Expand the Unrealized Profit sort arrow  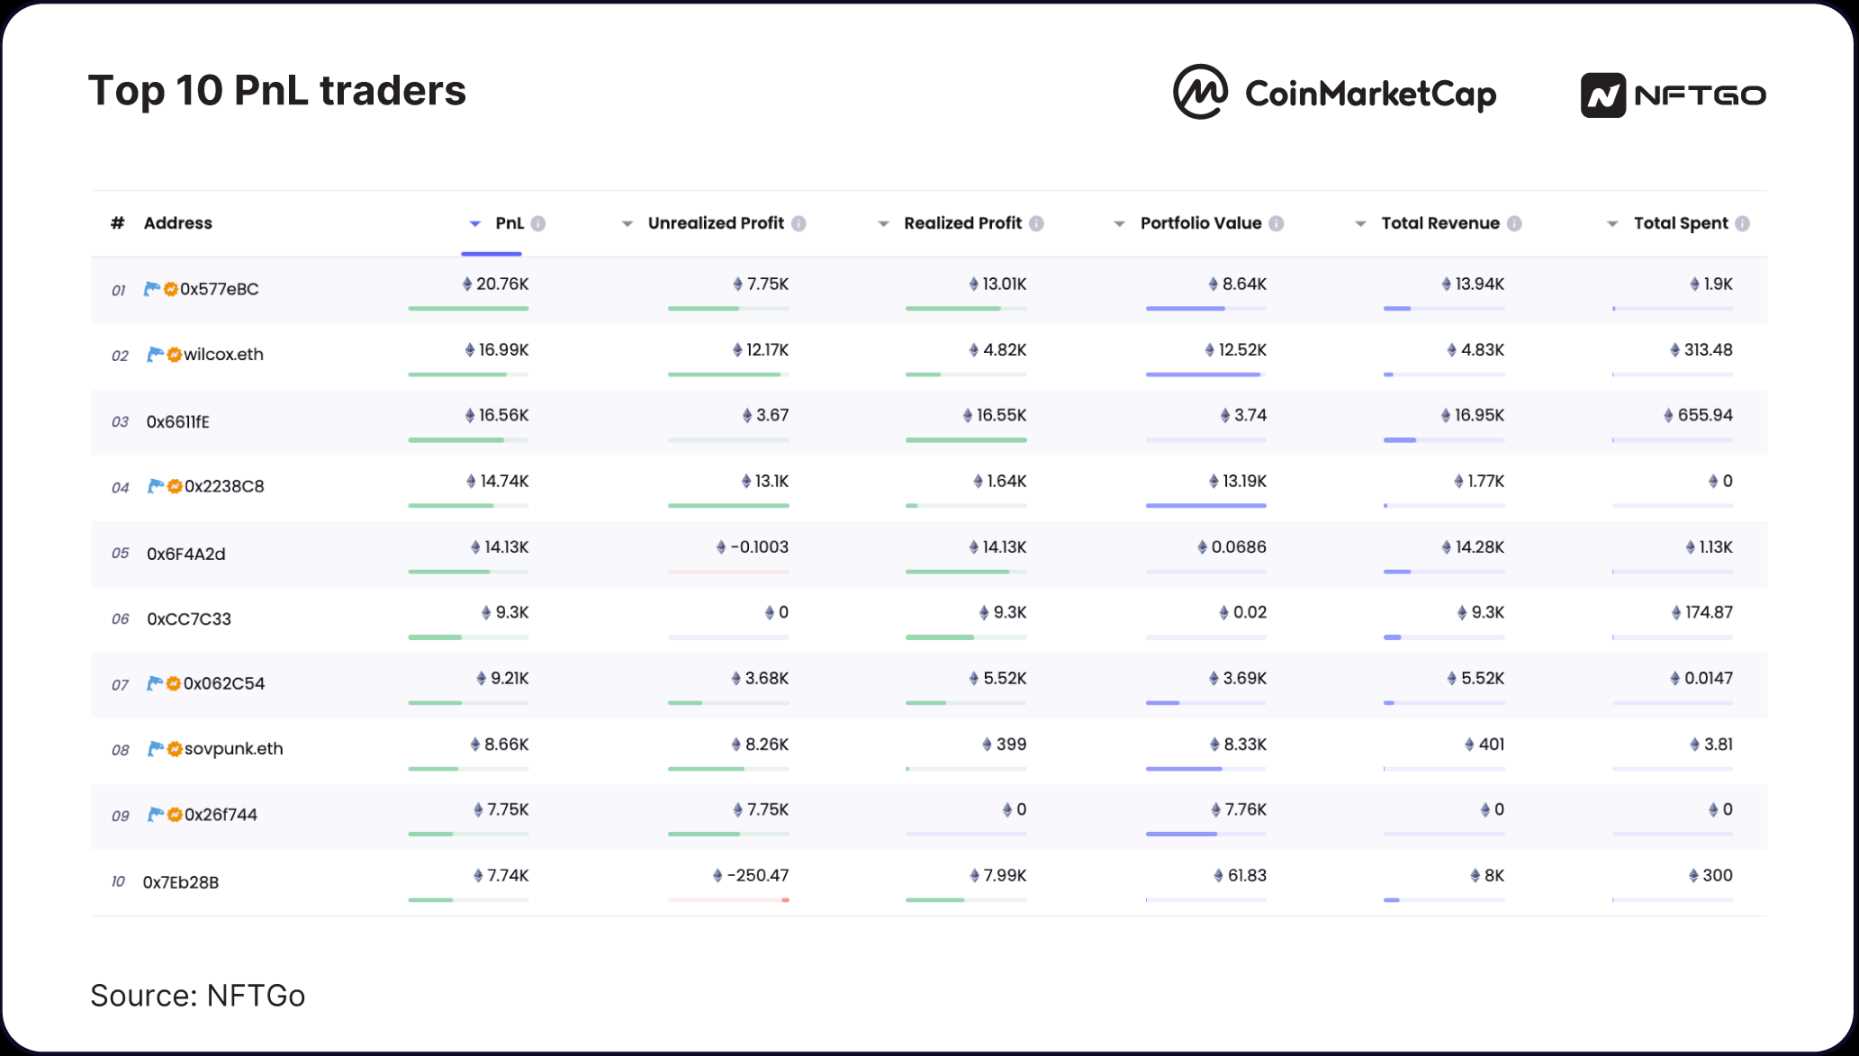pos(627,223)
